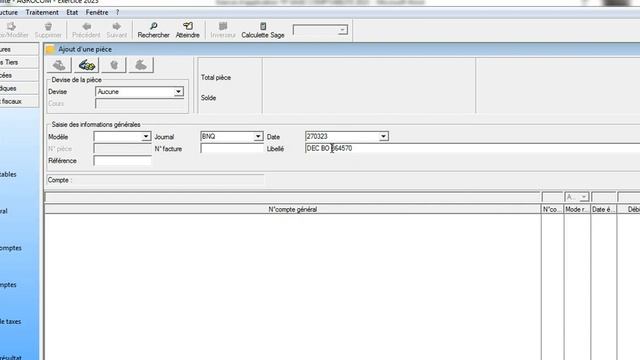Click first icon in Ajout d'une pièce toolbar
The width and height of the screenshot is (640, 360).
(59, 65)
